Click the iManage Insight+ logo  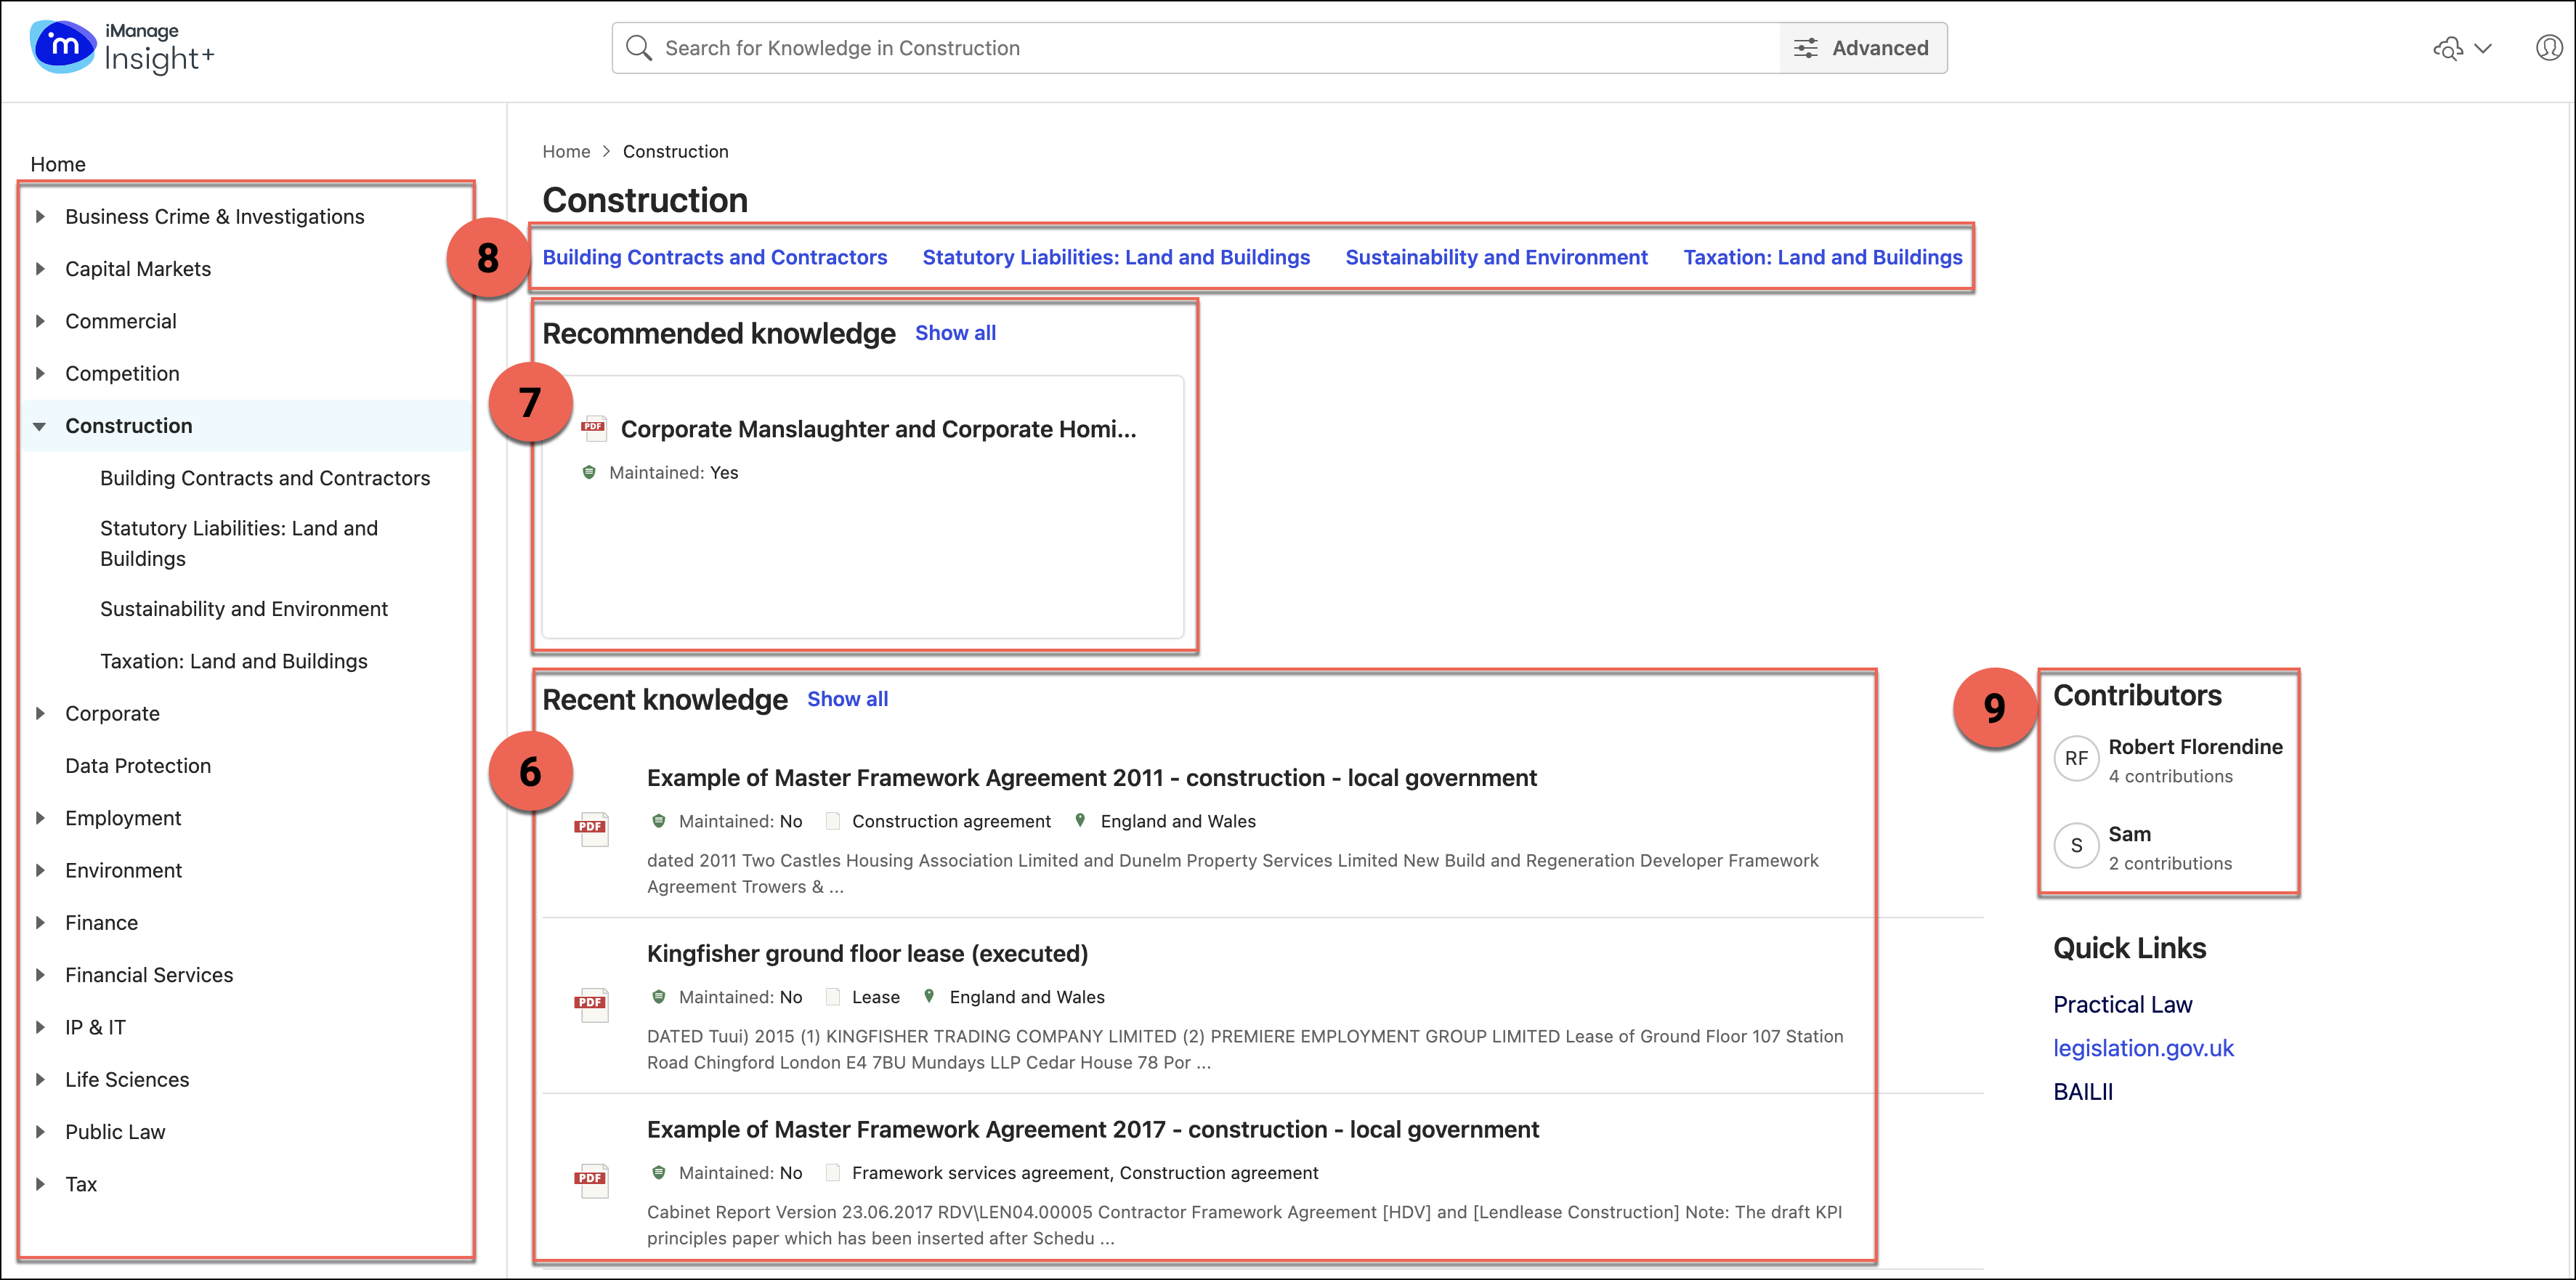click(122, 47)
